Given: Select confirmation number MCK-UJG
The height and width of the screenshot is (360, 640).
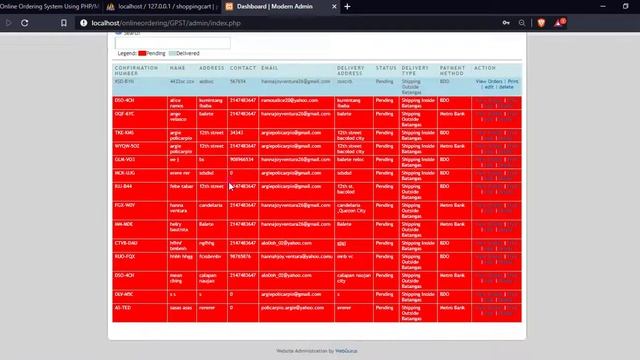Looking at the screenshot, I should [x=125, y=173].
